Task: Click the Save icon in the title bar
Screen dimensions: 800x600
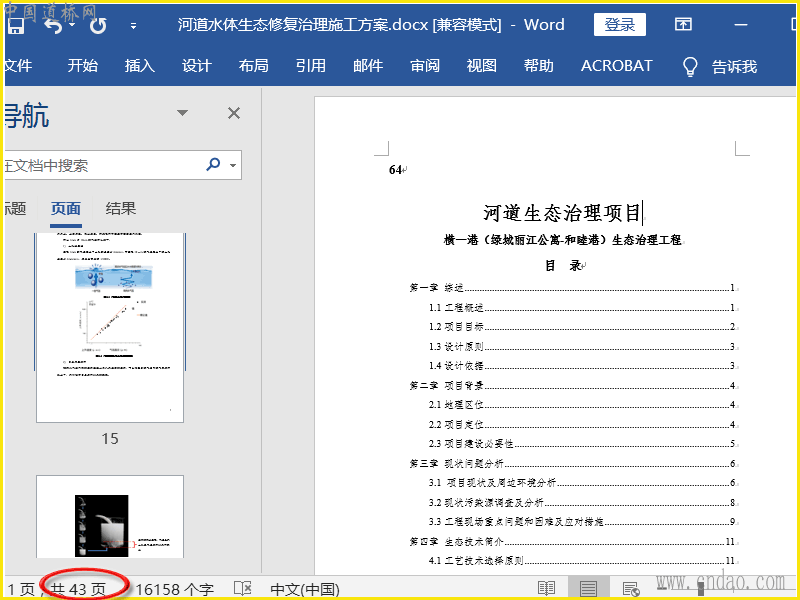Action: pos(14,25)
